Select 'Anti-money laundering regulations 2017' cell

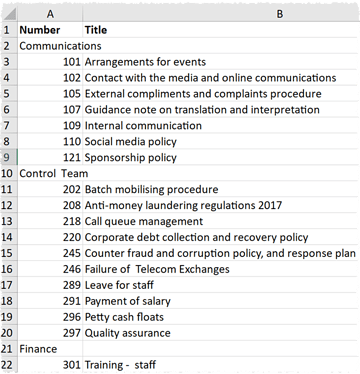pos(221,205)
